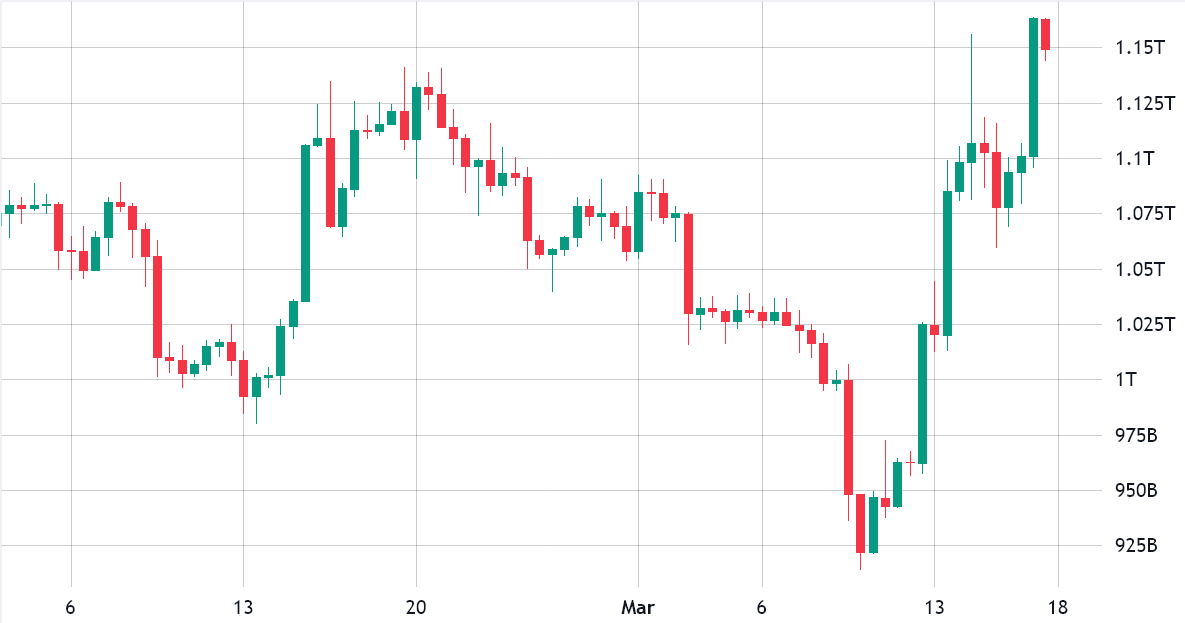Click the 1.05T price axis label
The height and width of the screenshot is (623, 1185).
coord(1140,269)
